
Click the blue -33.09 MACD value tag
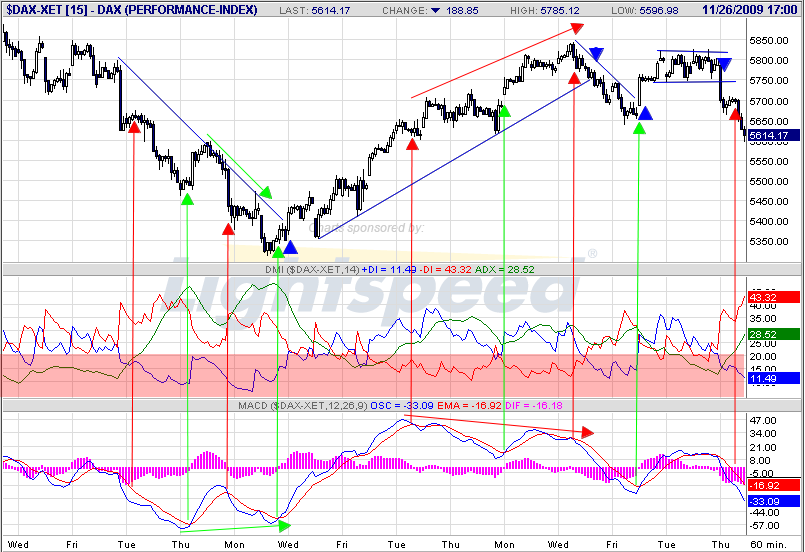[x=774, y=501]
